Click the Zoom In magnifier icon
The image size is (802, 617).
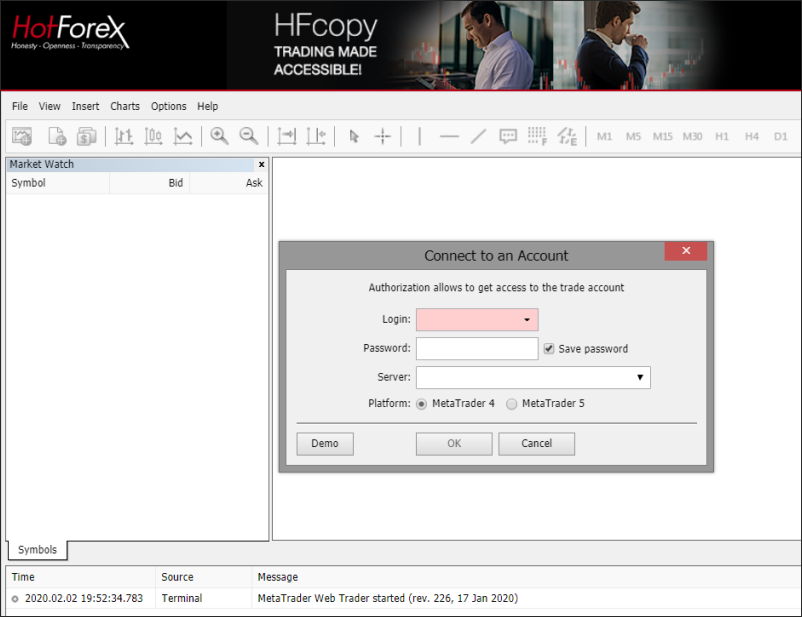click(219, 136)
